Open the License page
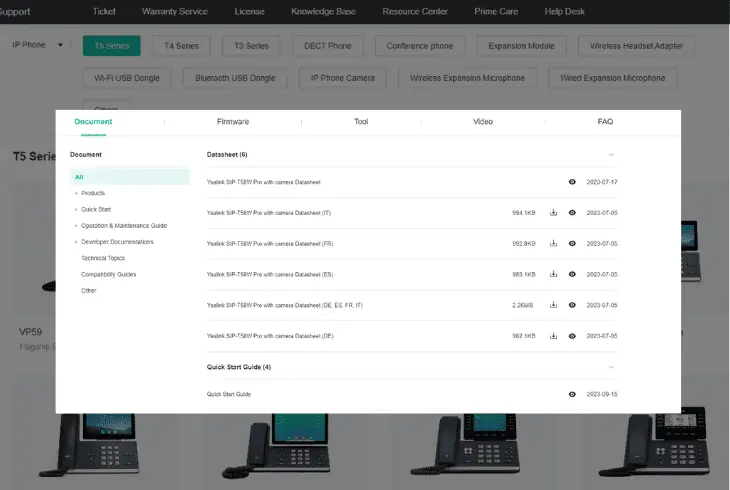Viewport: 730px width, 490px height. [249, 11]
